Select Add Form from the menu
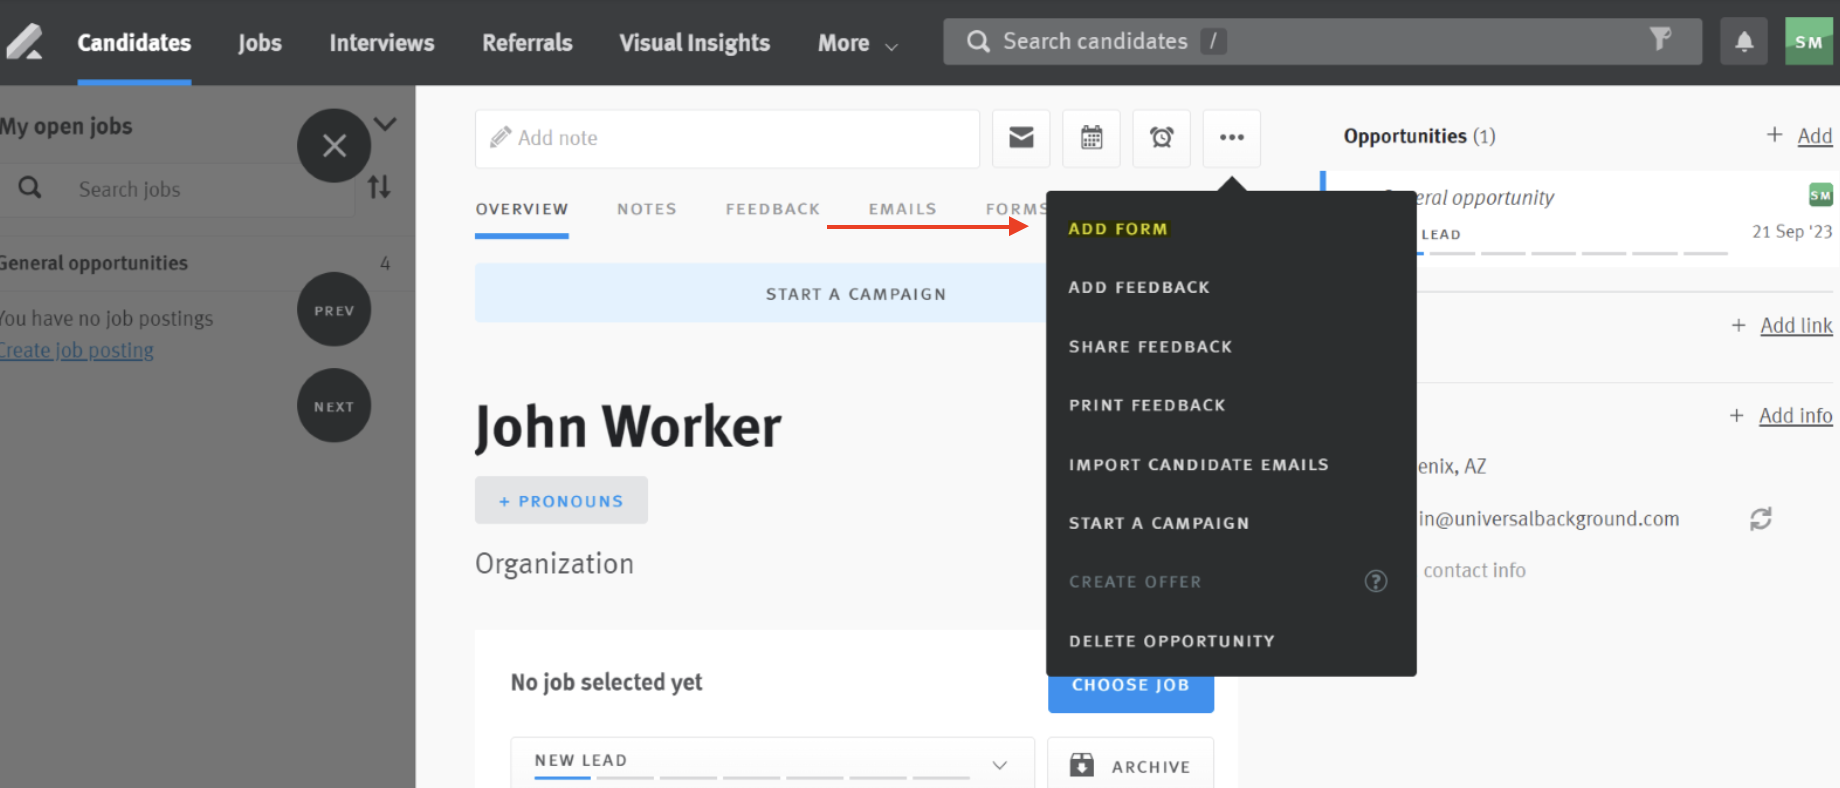Image resolution: width=1840 pixels, height=788 pixels. click(1117, 229)
